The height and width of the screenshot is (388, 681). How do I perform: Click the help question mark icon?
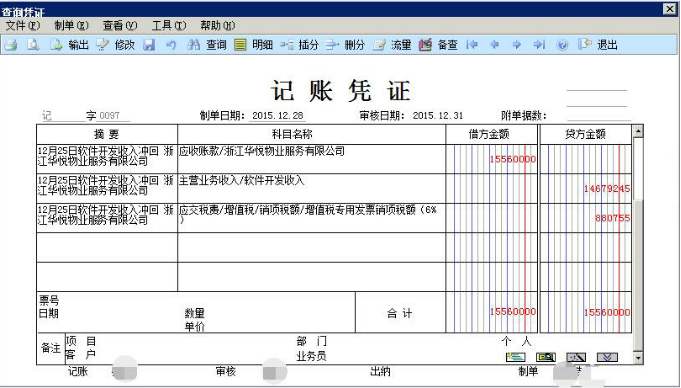point(562,45)
